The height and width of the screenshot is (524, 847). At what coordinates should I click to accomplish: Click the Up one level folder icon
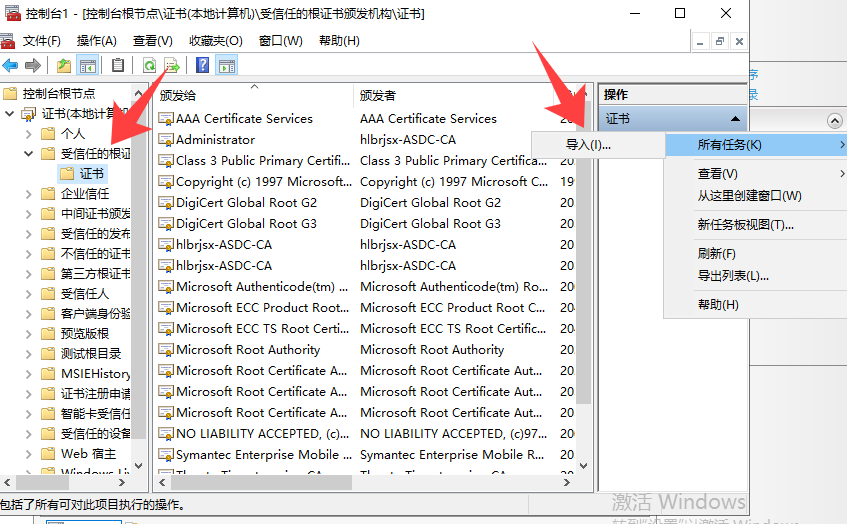point(64,65)
